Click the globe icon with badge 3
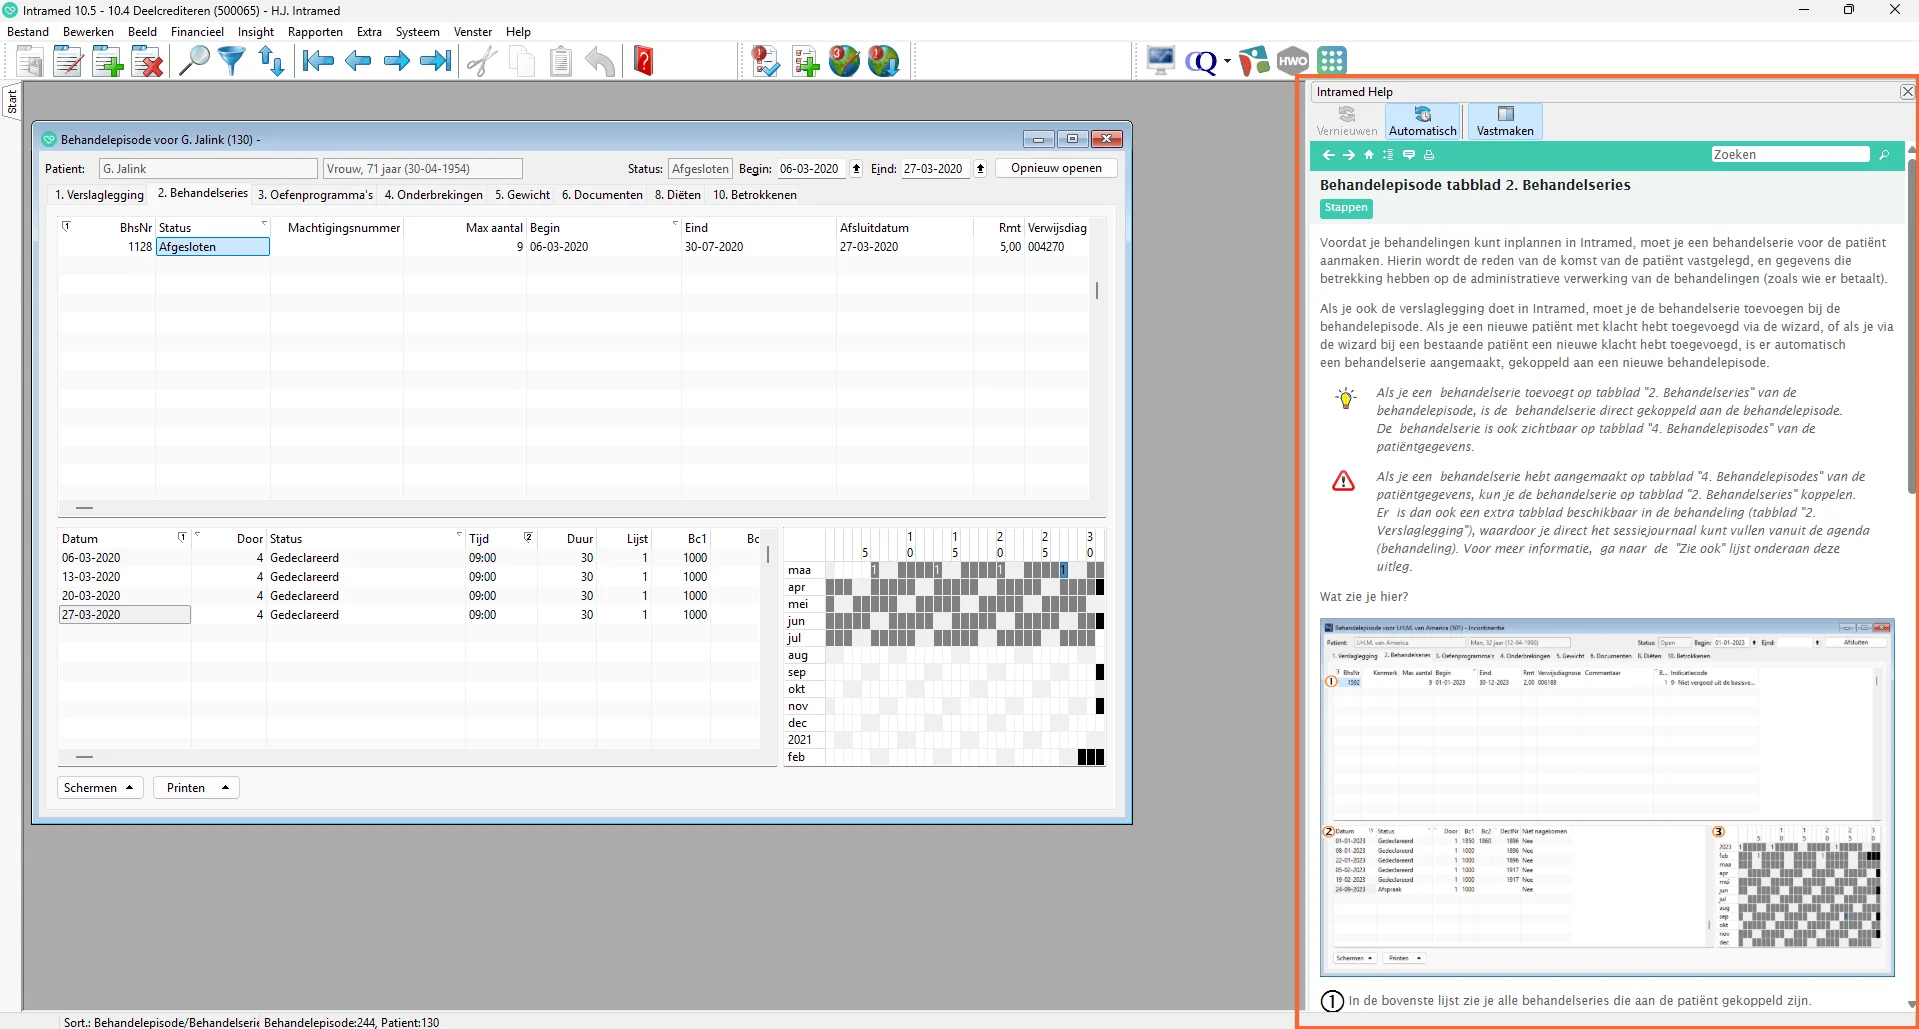 point(844,61)
